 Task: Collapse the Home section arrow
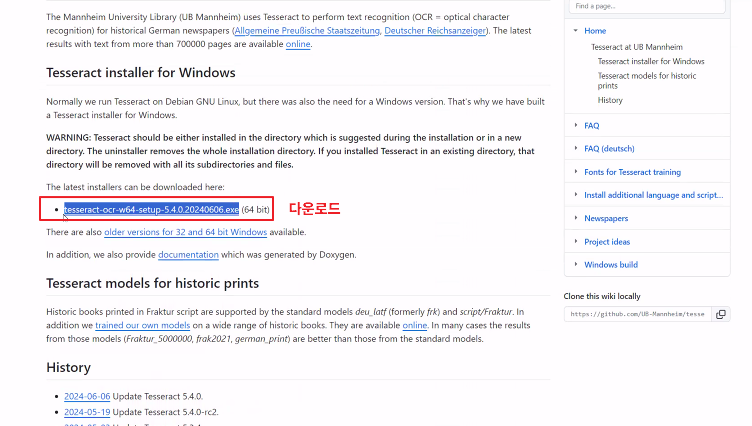coord(576,31)
